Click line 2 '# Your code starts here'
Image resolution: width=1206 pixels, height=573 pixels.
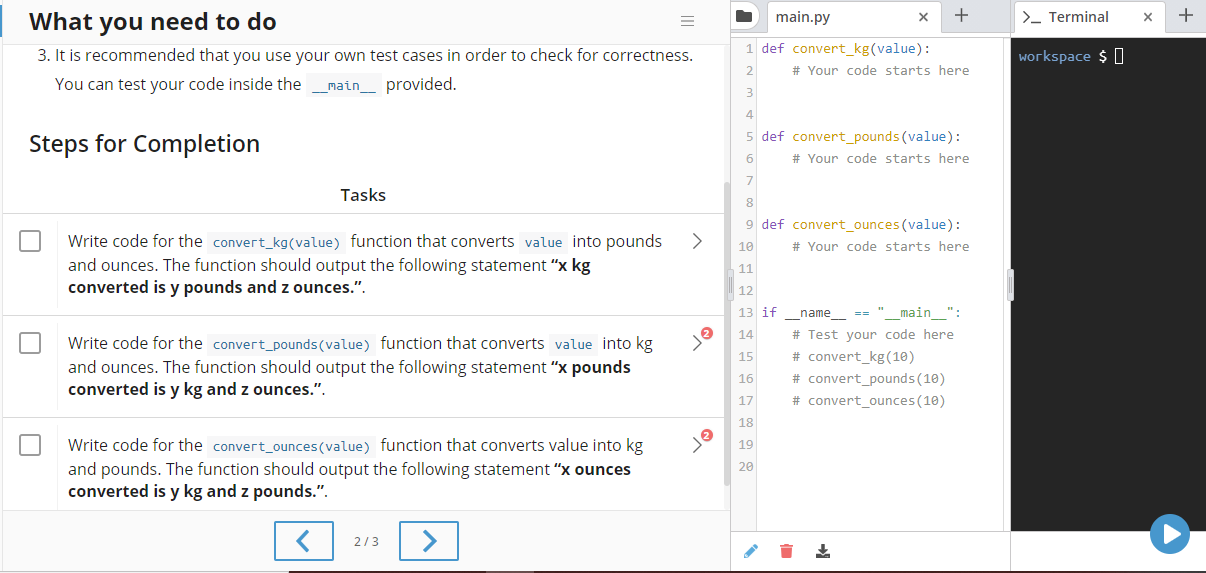click(x=881, y=70)
